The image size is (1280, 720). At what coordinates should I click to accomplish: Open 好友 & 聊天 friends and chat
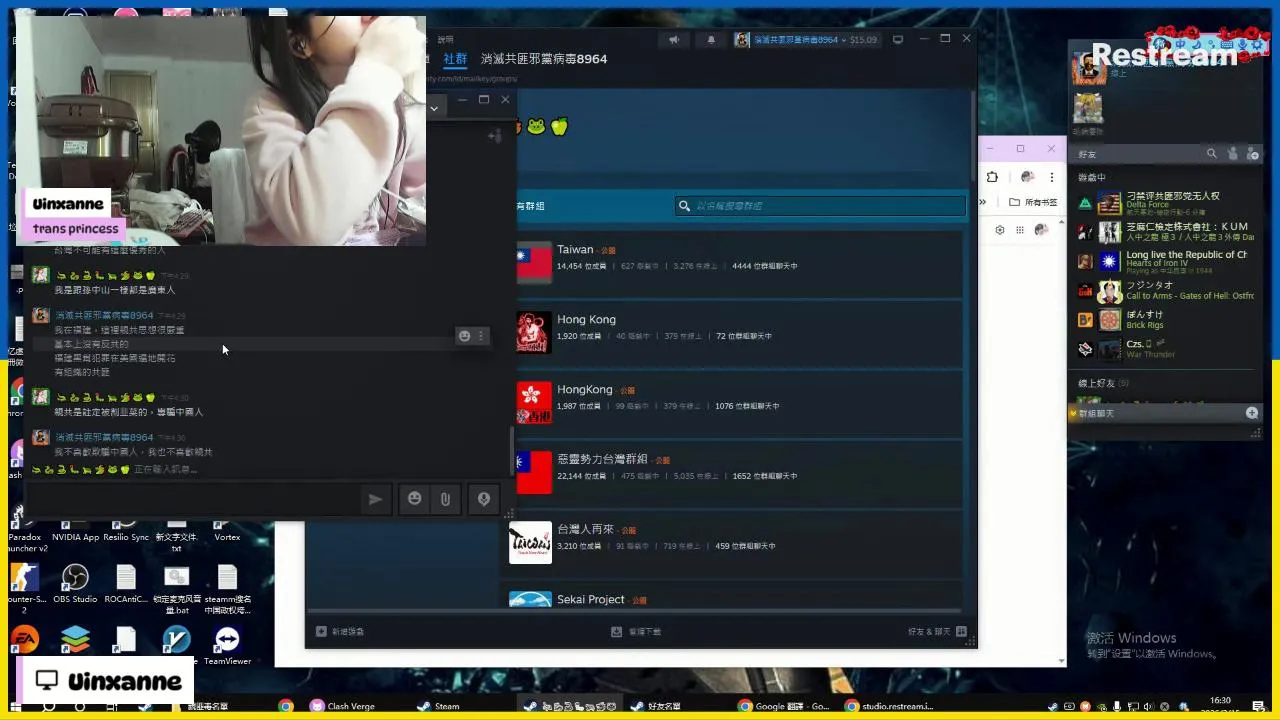(x=937, y=632)
